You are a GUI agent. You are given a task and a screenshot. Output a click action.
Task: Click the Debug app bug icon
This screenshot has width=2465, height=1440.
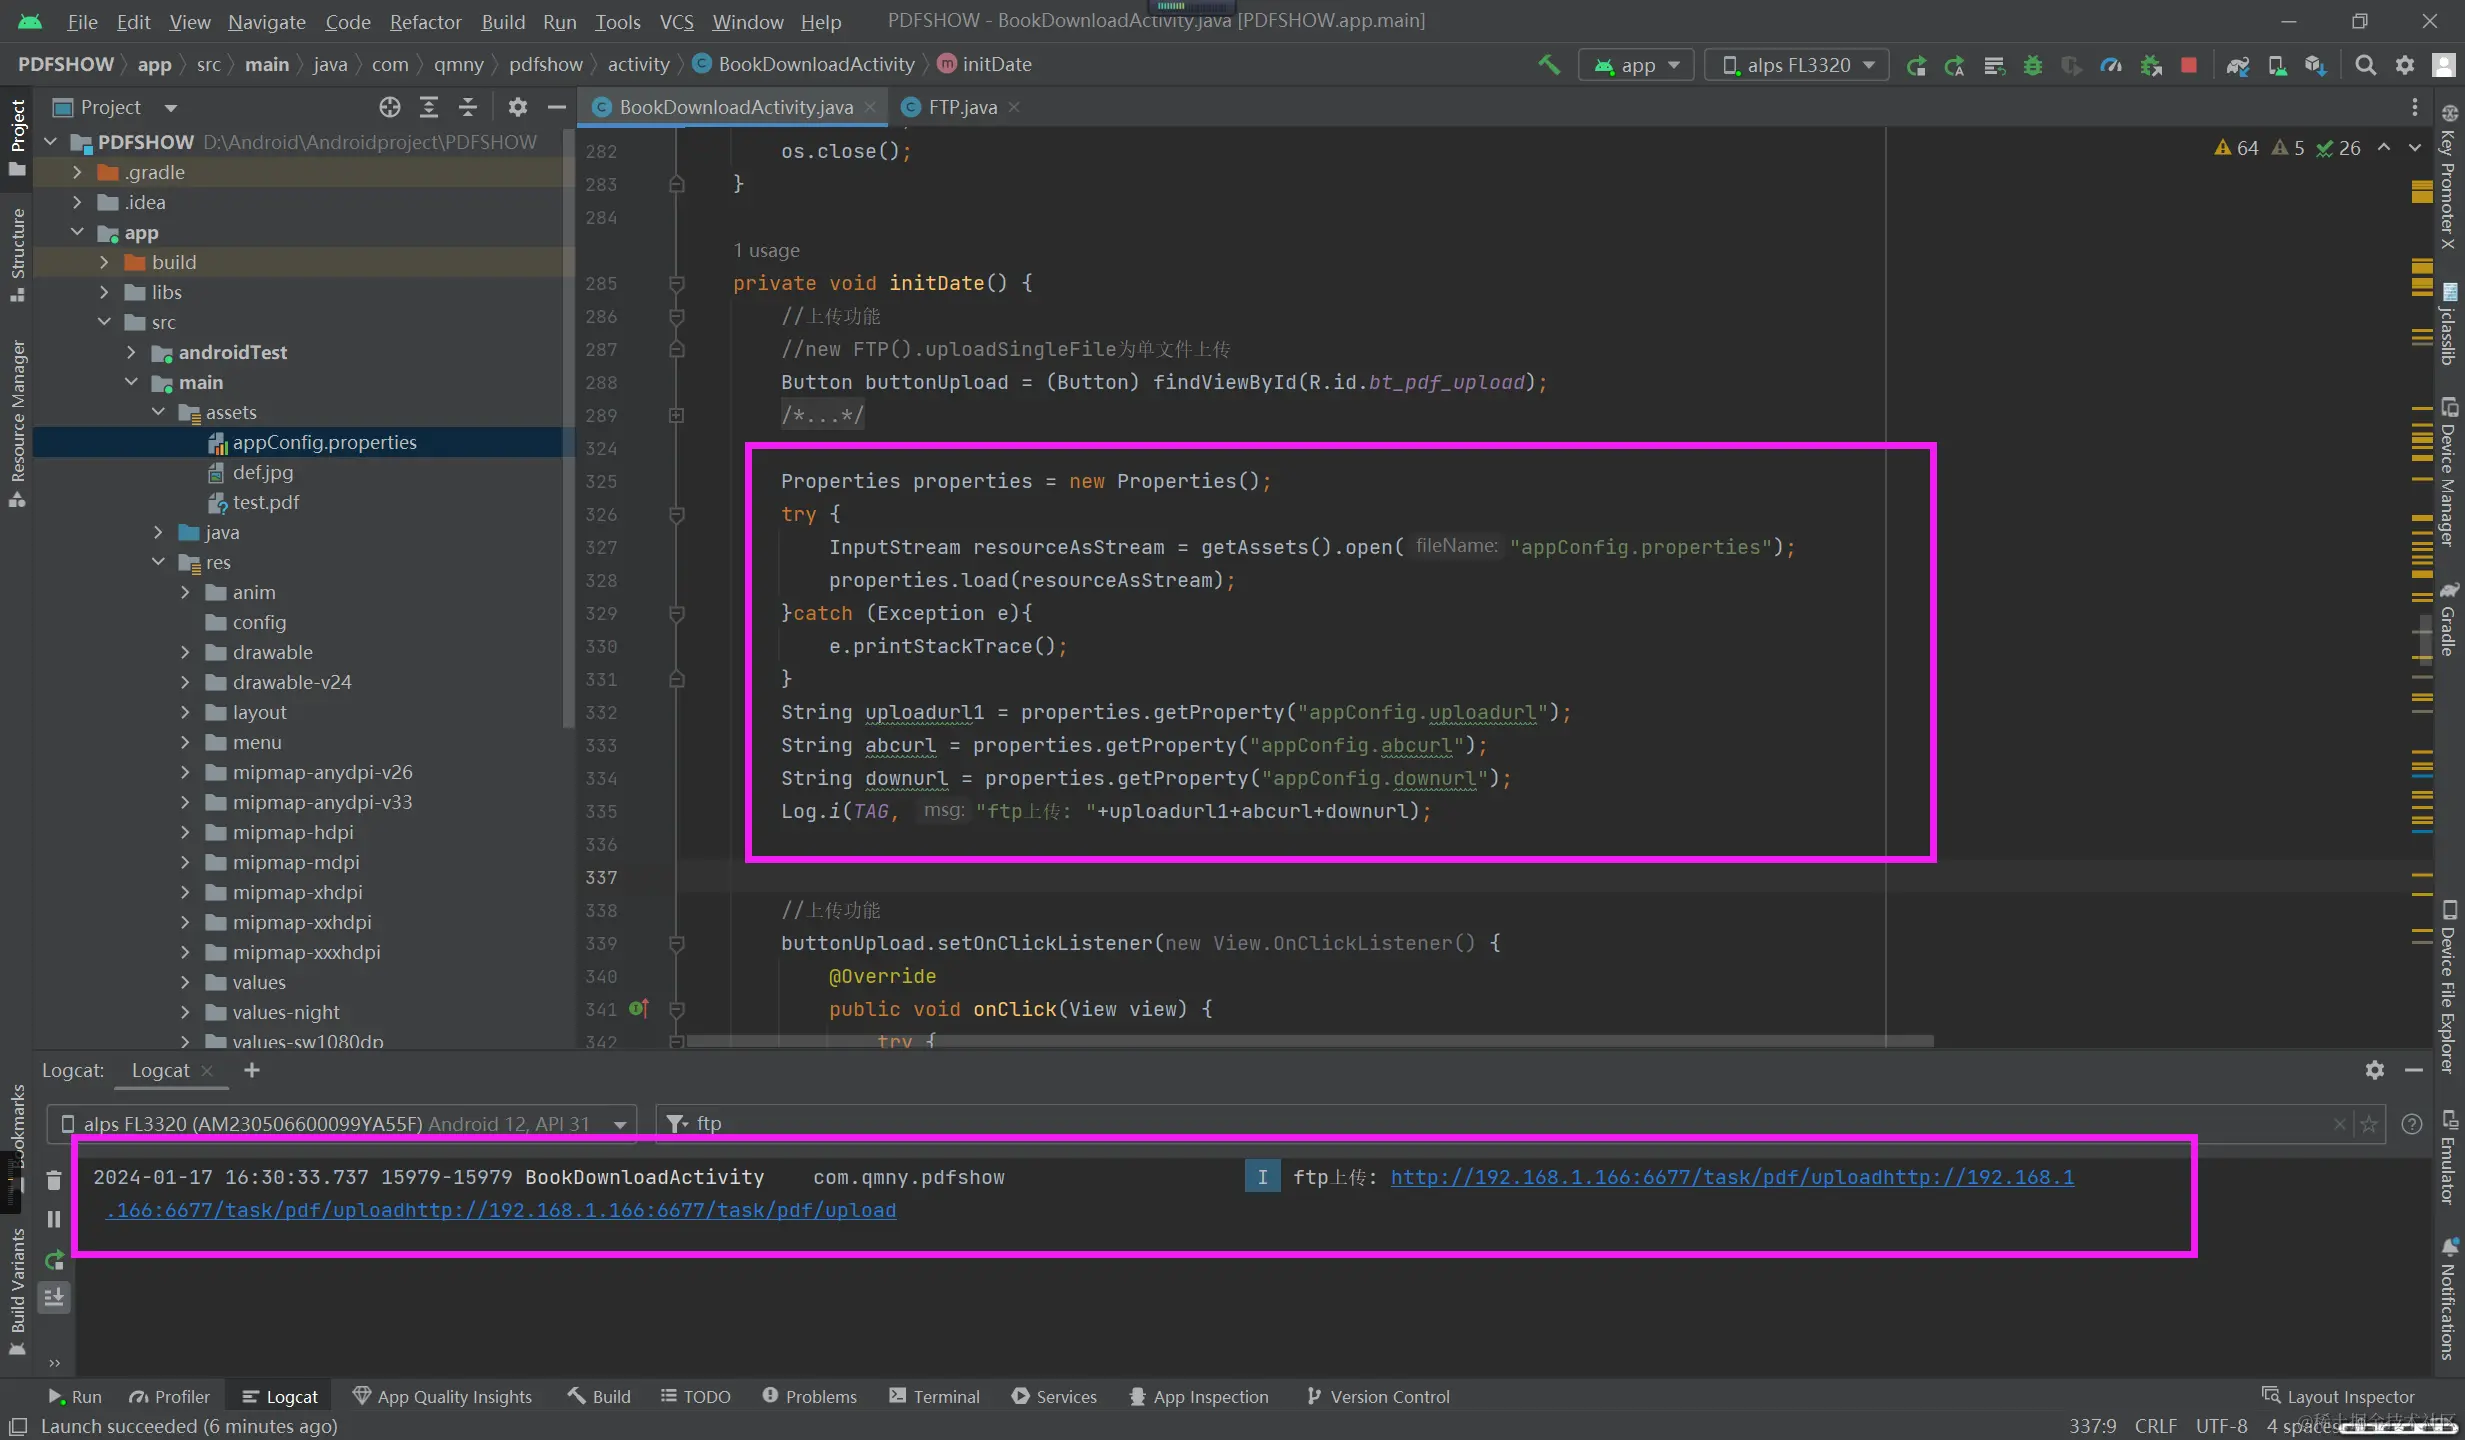coord(2033,65)
